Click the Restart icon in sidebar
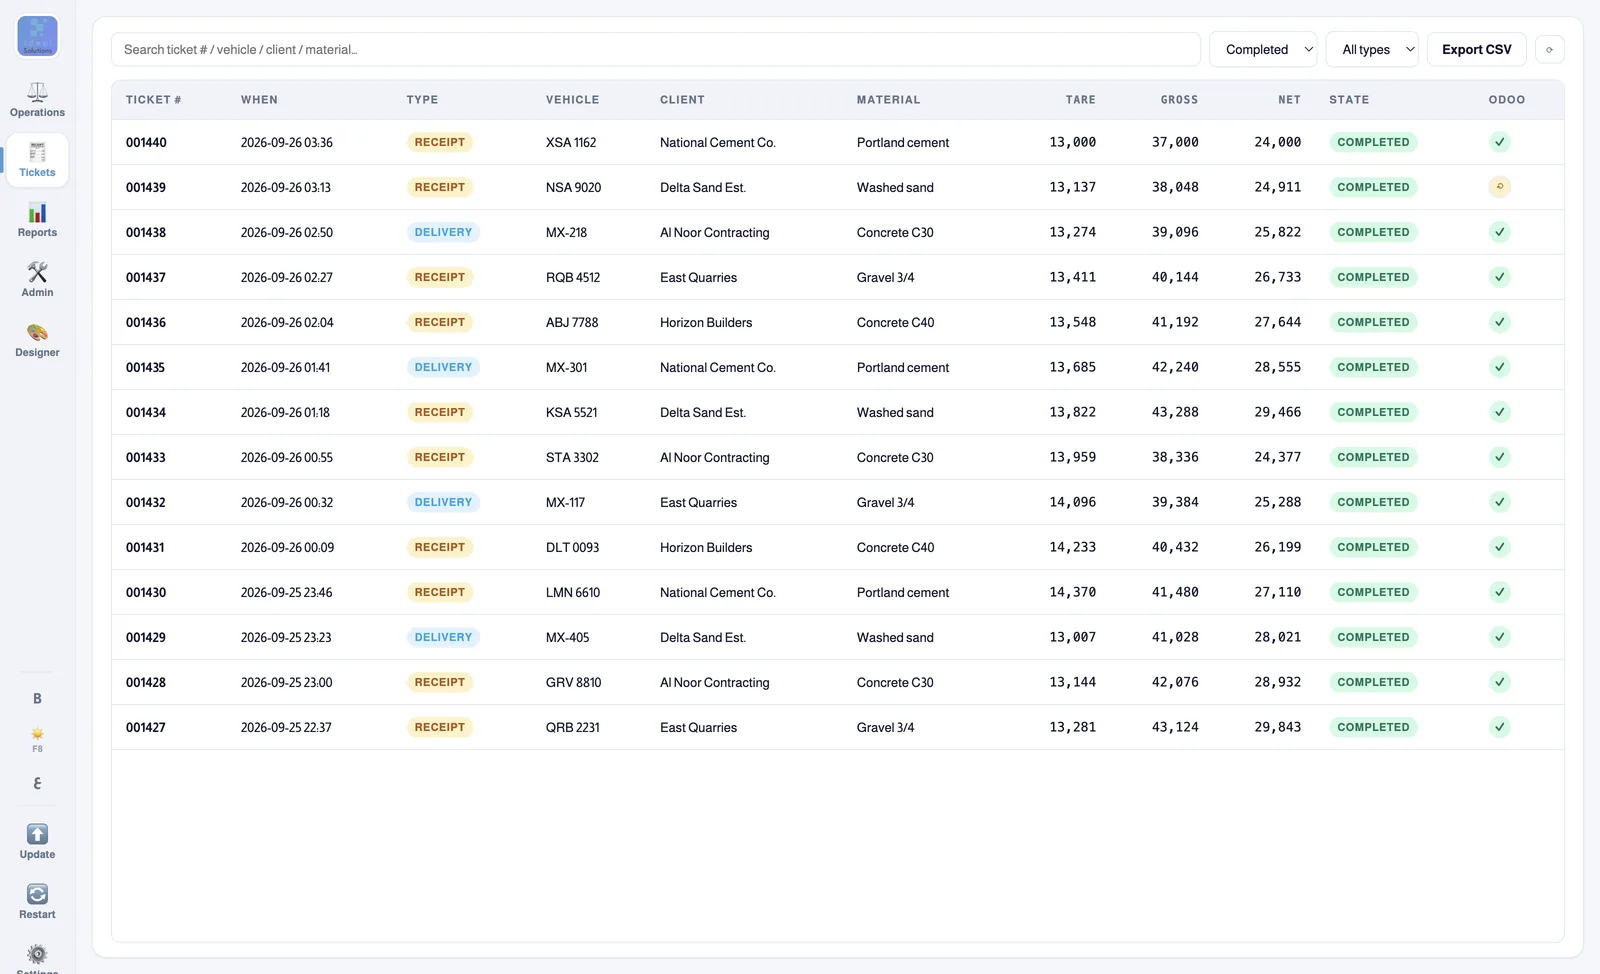1600x974 pixels. point(37,894)
